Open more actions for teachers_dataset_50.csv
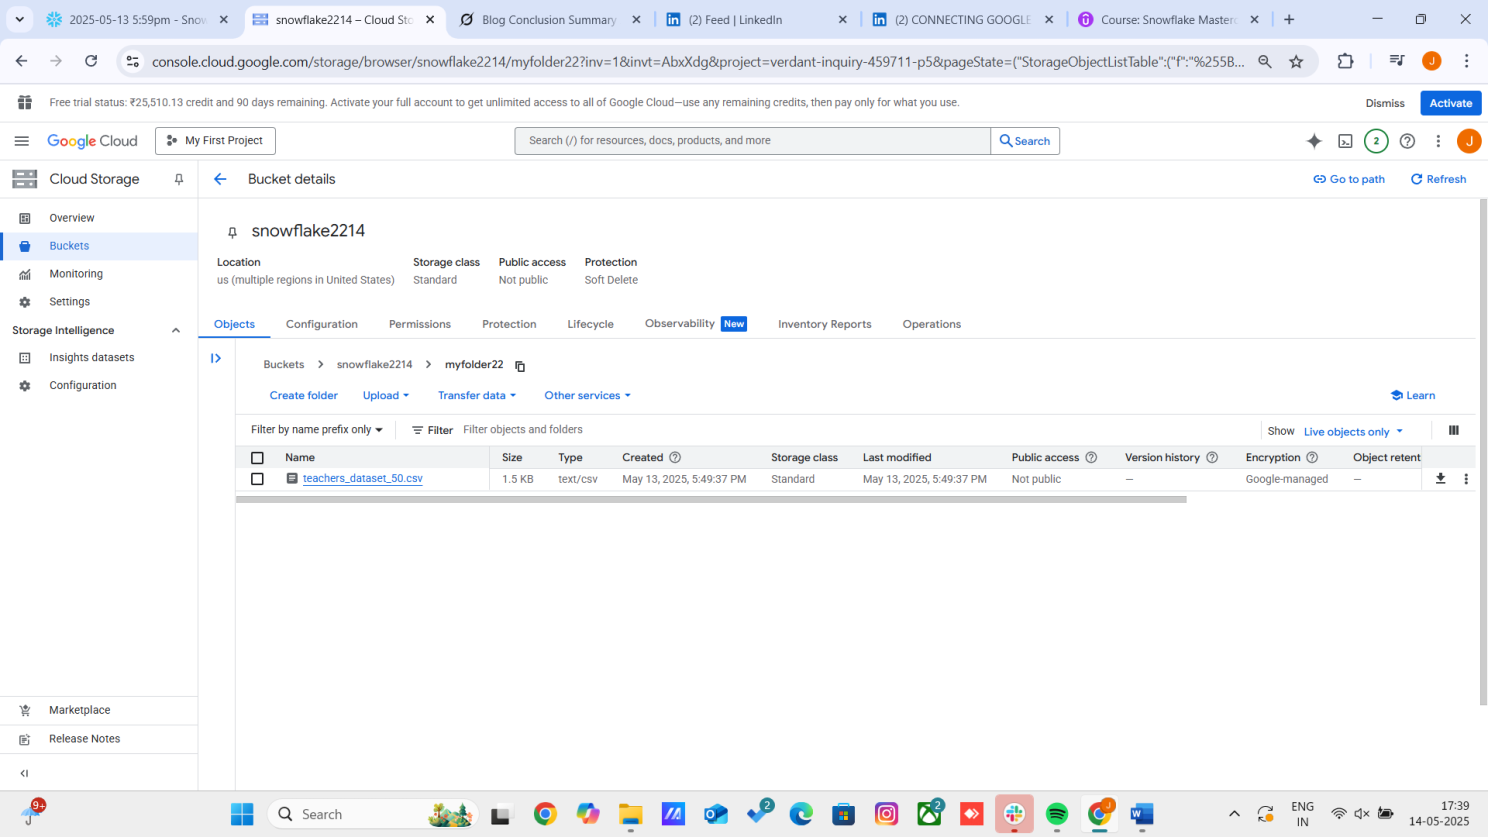 [1466, 479]
